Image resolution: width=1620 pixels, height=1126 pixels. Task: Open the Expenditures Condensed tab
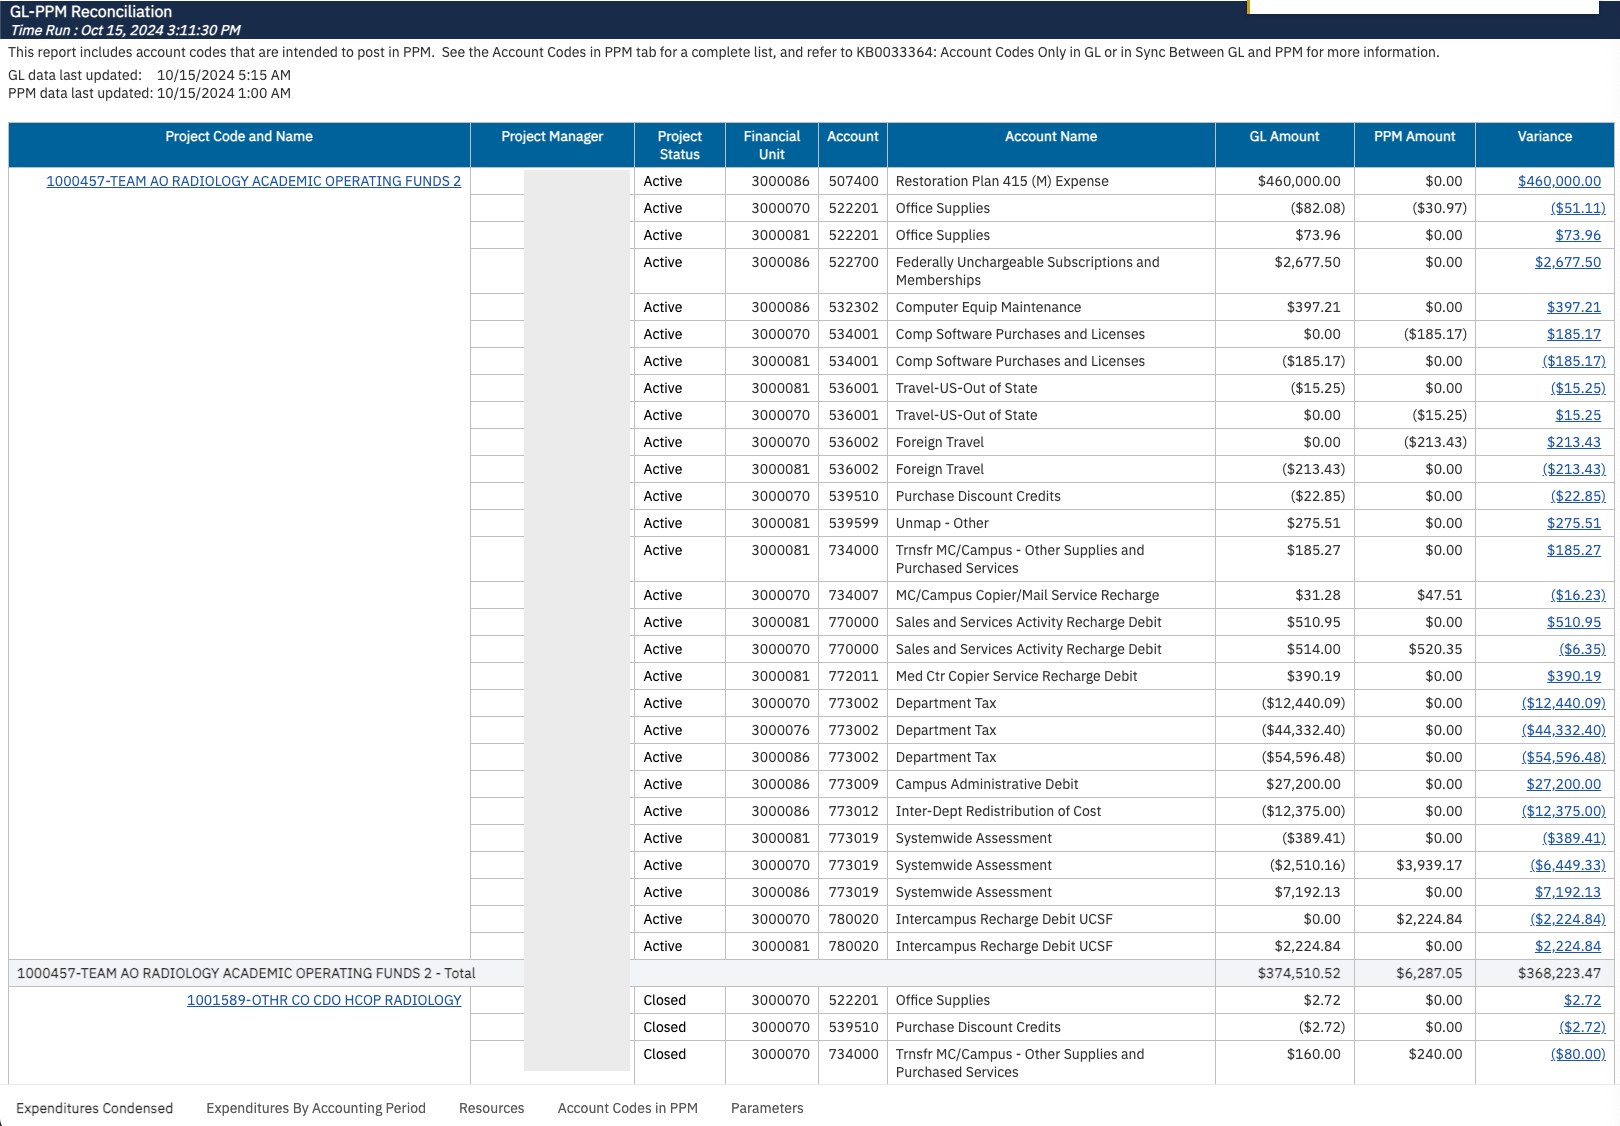pos(94,1108)
